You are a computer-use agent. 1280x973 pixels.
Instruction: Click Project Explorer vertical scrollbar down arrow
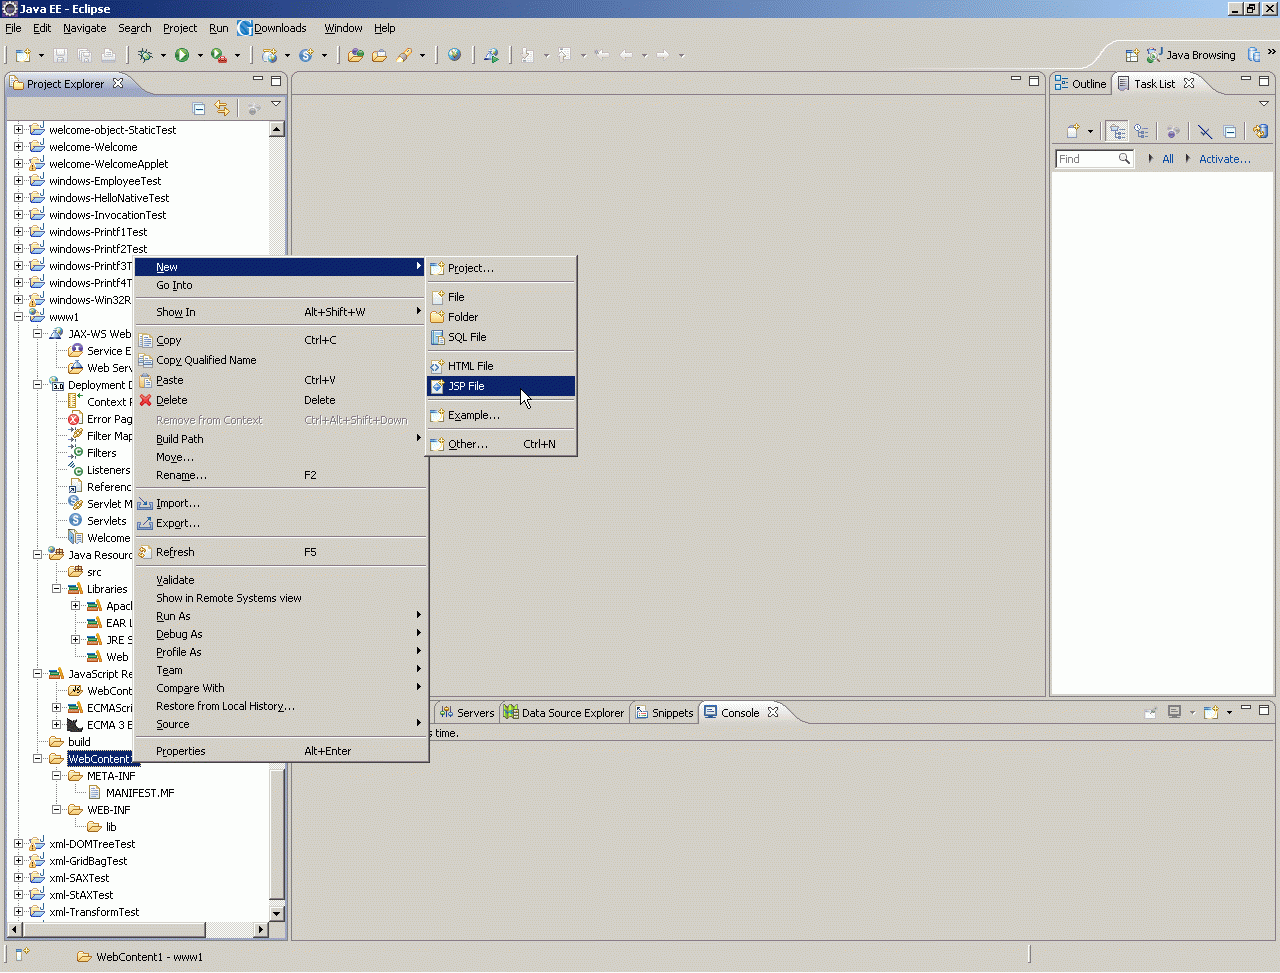277,914
